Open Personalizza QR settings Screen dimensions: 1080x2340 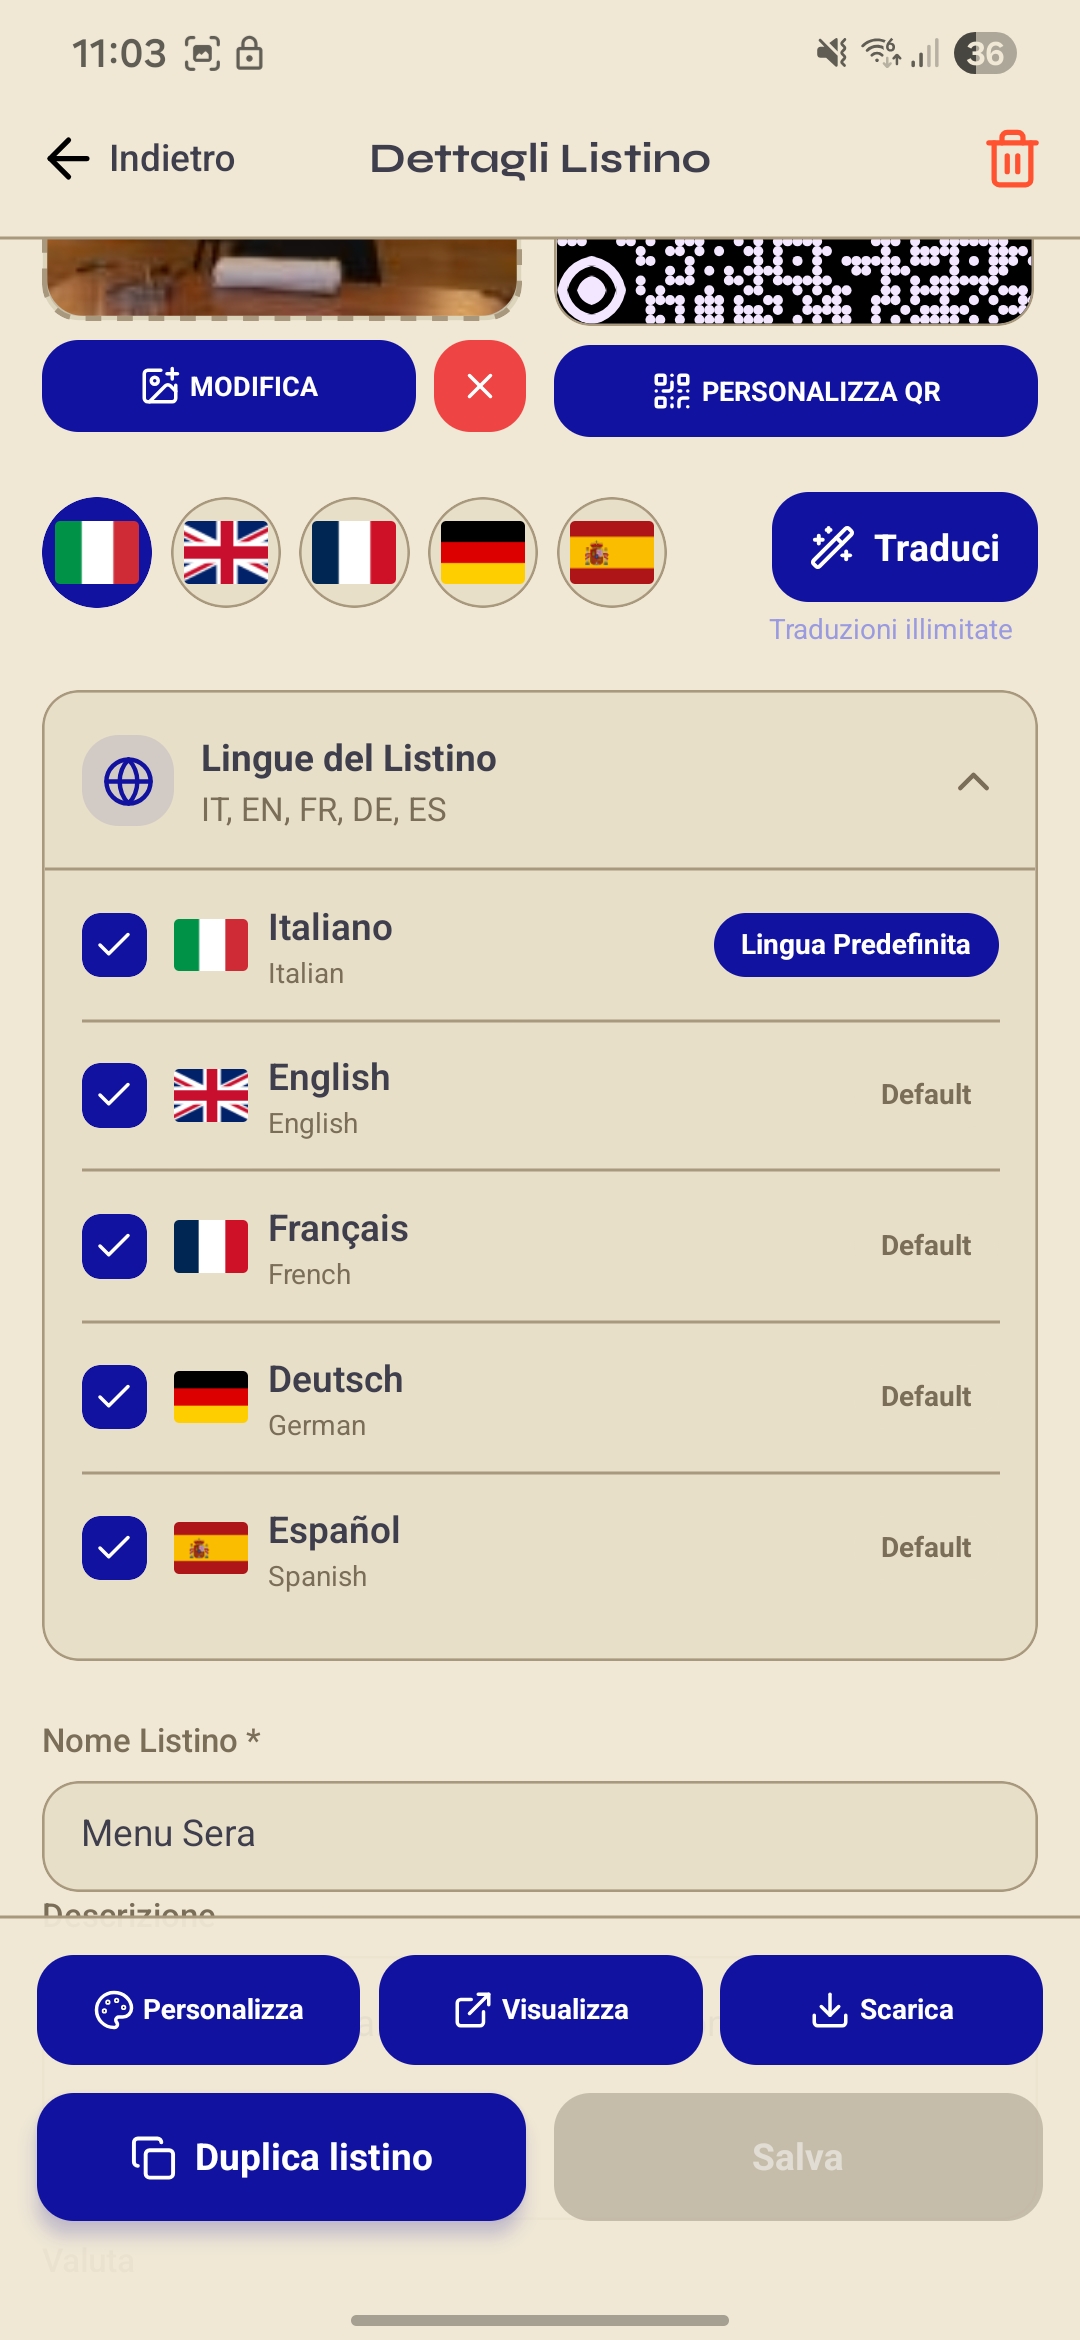click(x=794, y=391)
